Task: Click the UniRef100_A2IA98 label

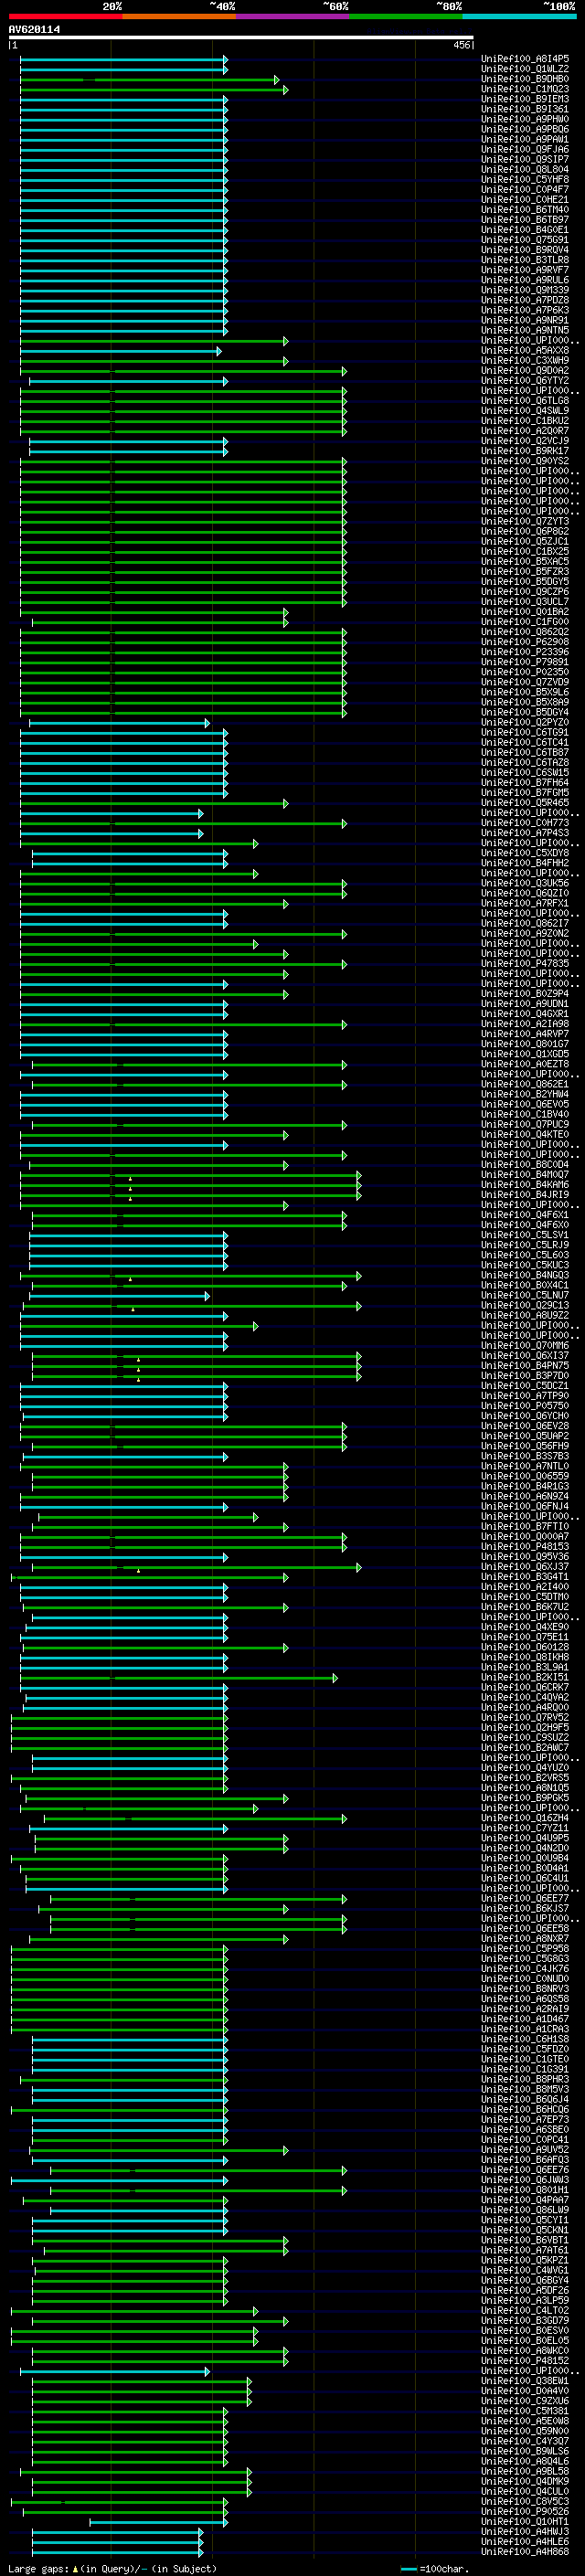Action: point(525,1024)
